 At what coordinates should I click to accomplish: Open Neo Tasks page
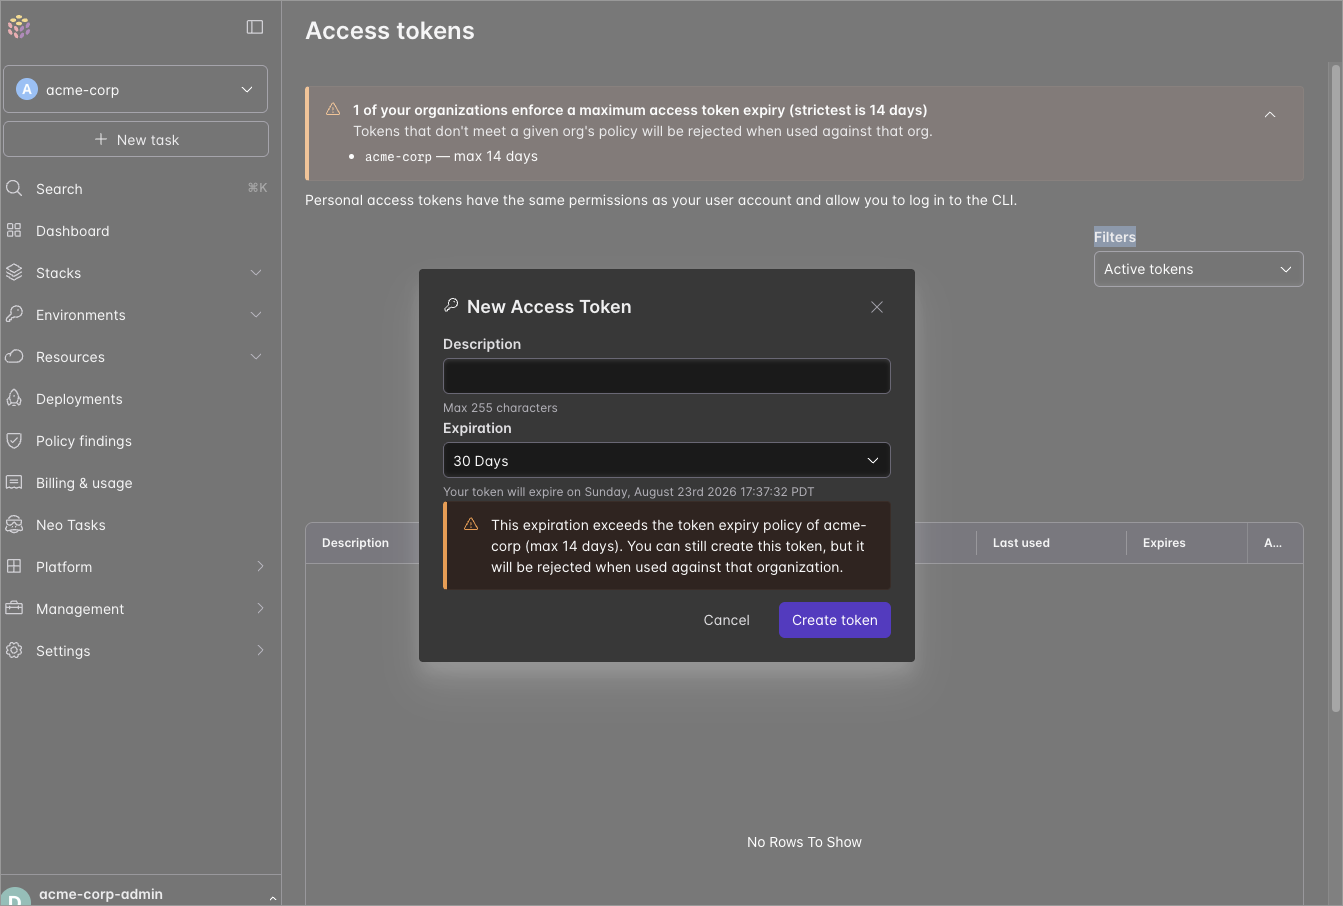click(x=70, y=525)
